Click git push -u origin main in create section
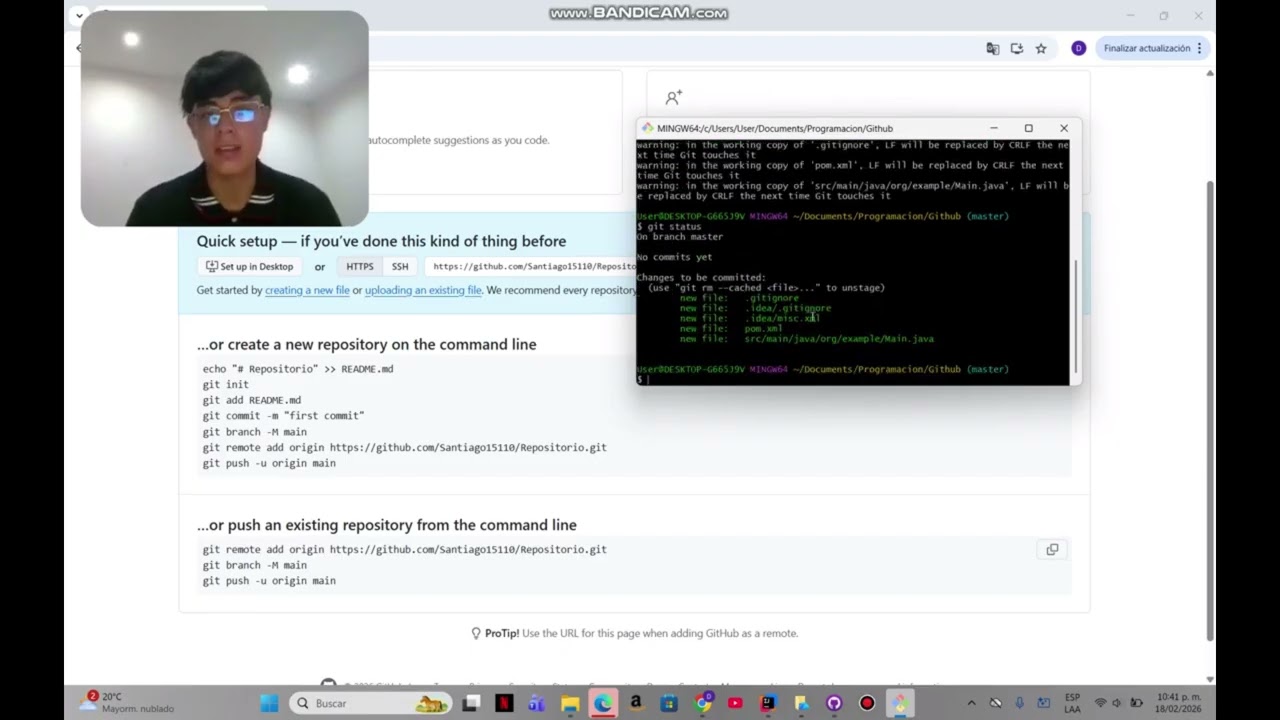Image resolution: width=1280 pixels, height=720 pixels. pos(269,463)
